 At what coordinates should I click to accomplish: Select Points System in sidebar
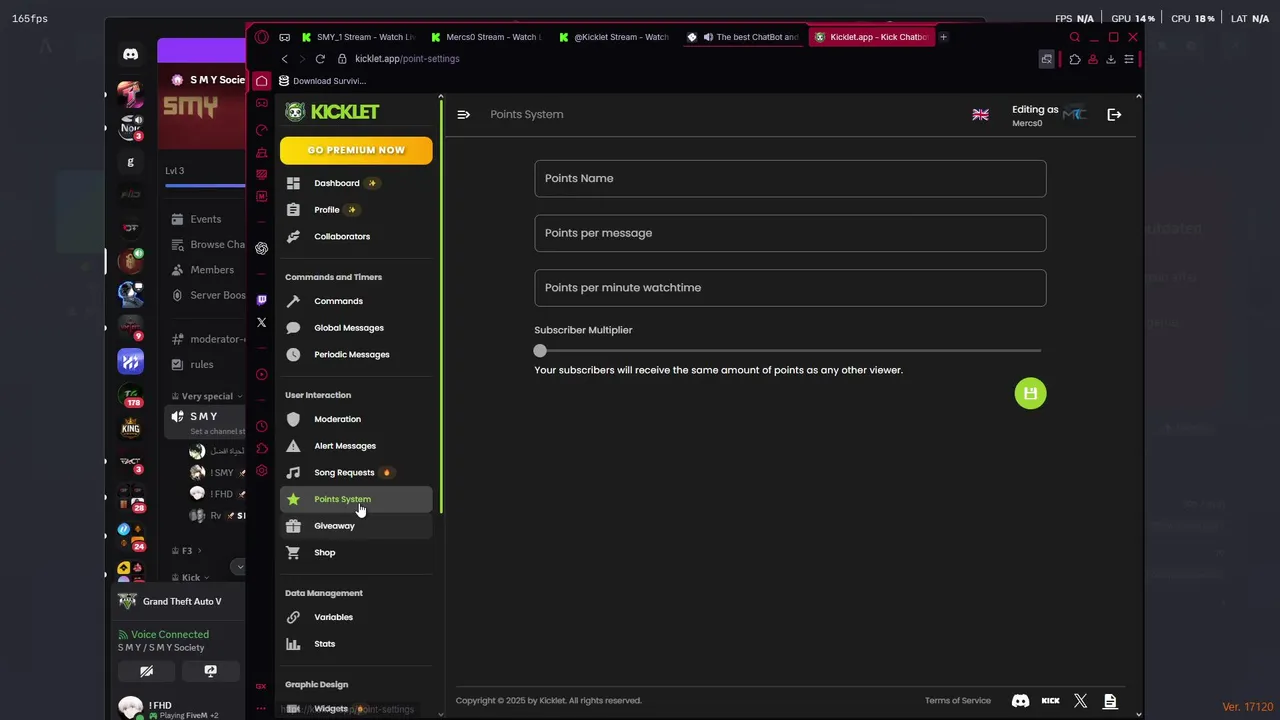click(x=356, y=499)
